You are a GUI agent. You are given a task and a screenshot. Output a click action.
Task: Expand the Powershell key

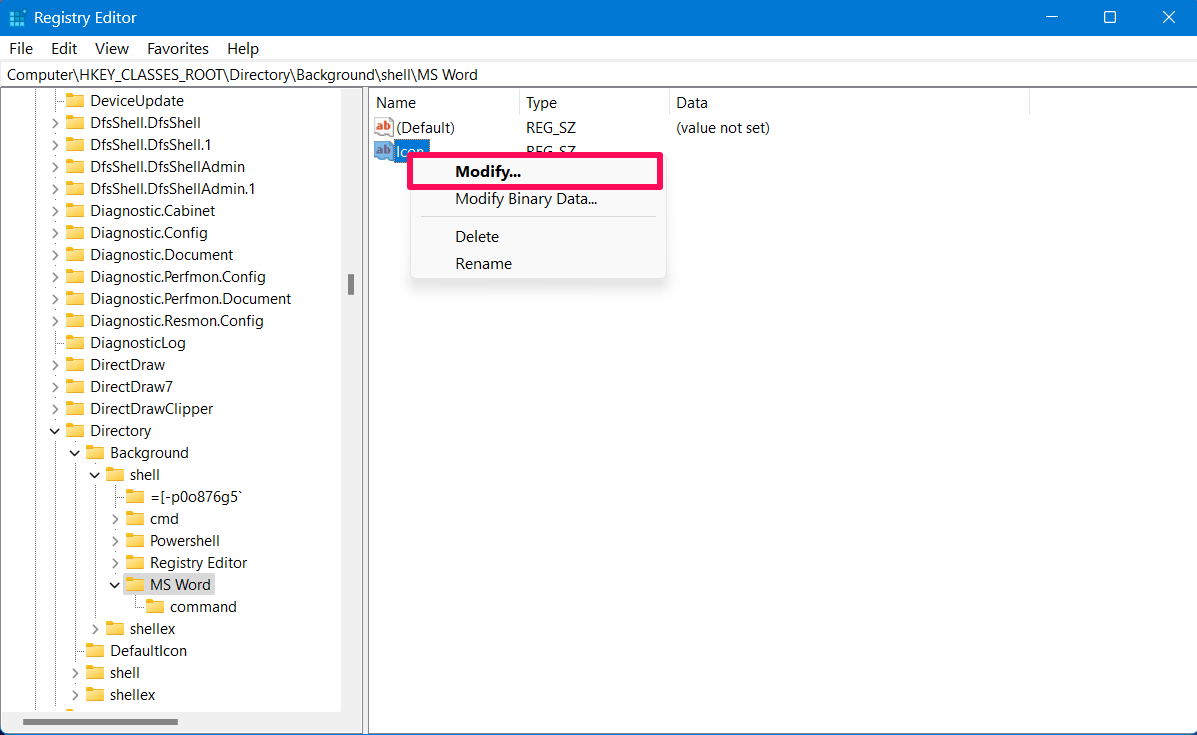[115, 540]
